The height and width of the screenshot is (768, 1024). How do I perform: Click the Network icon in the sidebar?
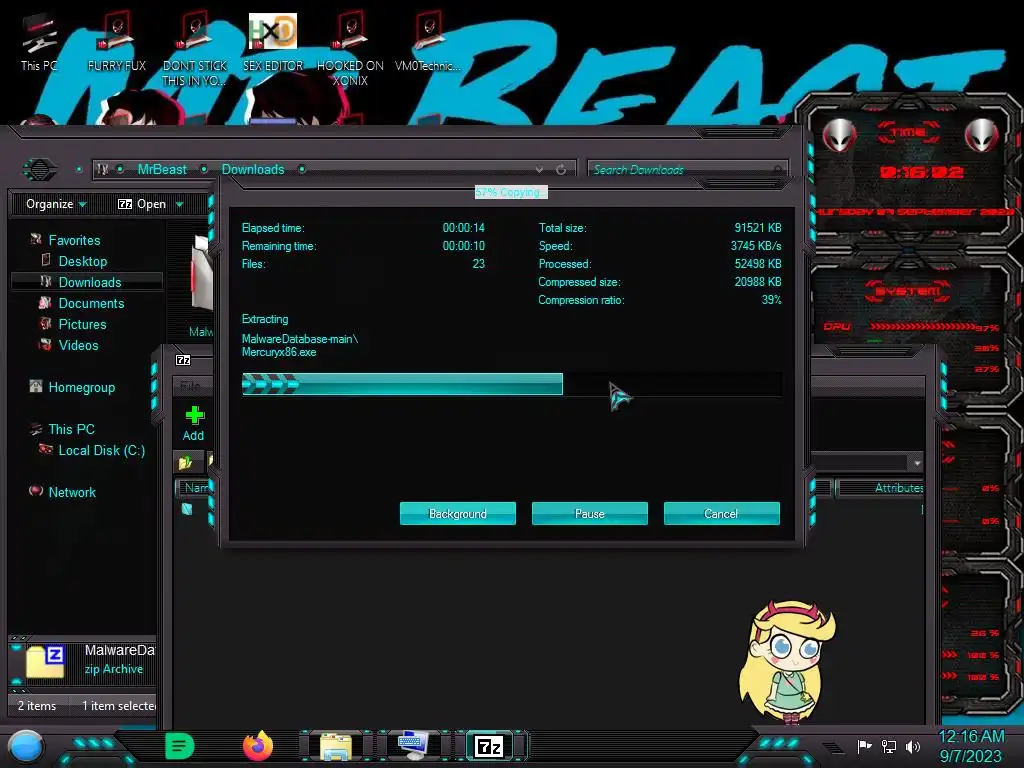(36, 491)
